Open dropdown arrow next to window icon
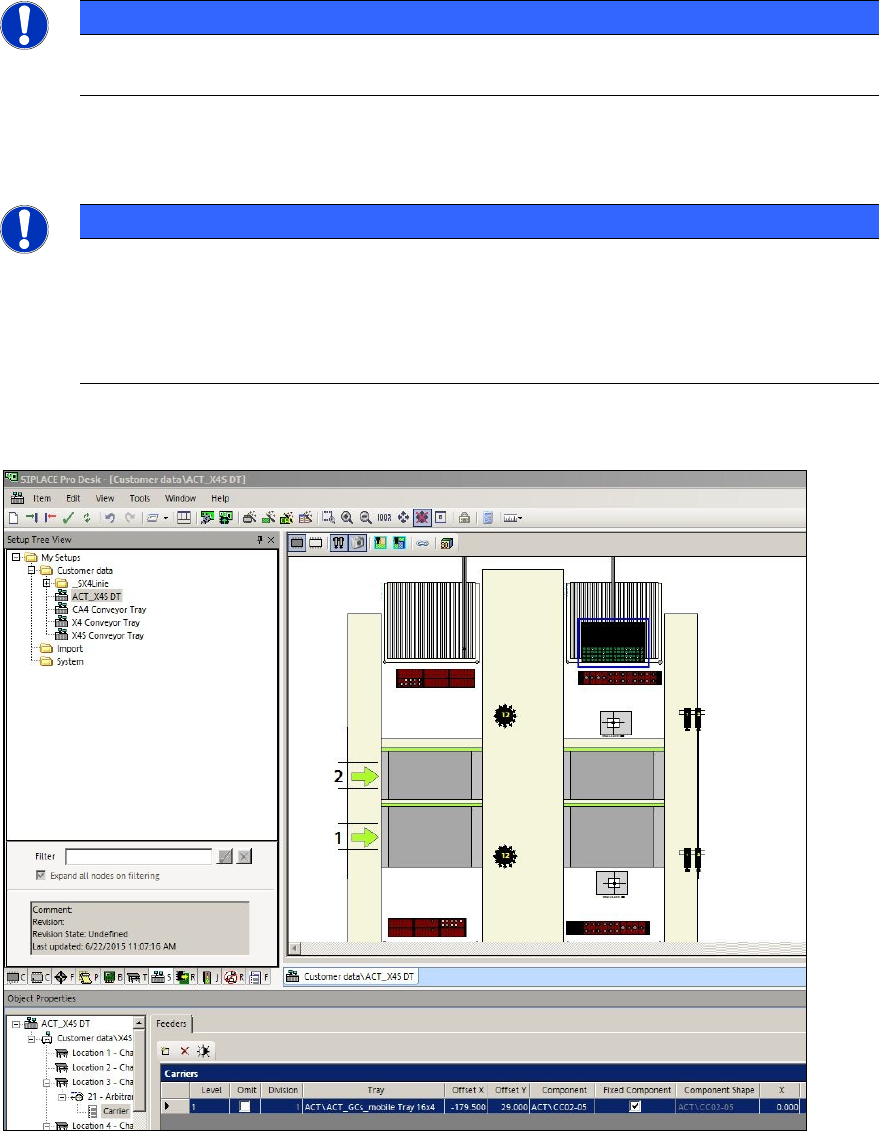879x1131 pixels. pyautogui.click(x=166, y=518)
